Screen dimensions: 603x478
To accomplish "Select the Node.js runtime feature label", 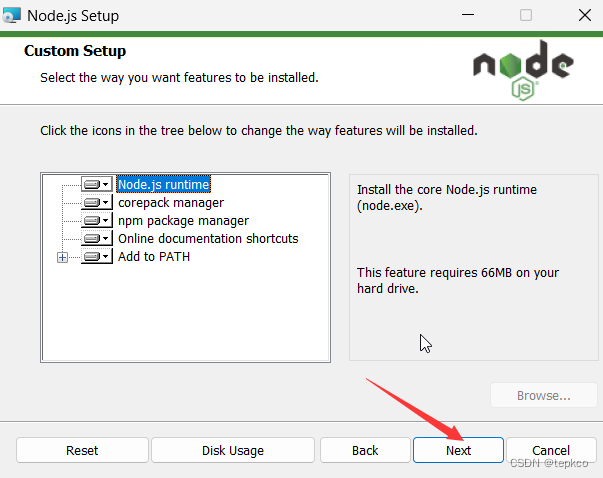I will [164, 185].
